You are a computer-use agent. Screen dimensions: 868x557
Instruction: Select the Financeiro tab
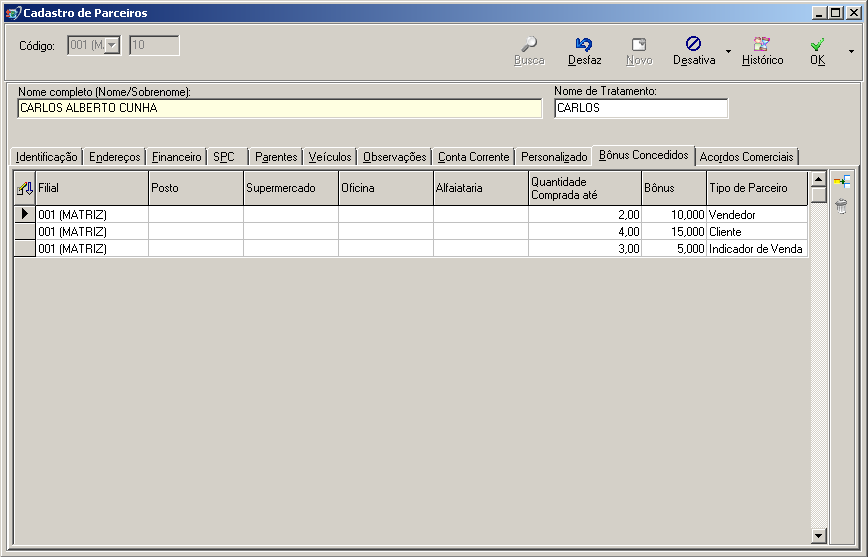point(176,157)
